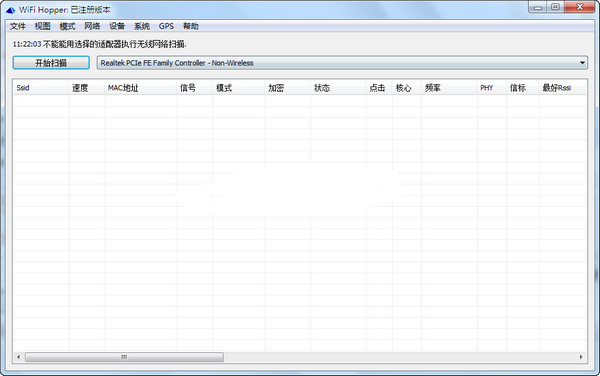Sort by the 频率 column header

449,88
